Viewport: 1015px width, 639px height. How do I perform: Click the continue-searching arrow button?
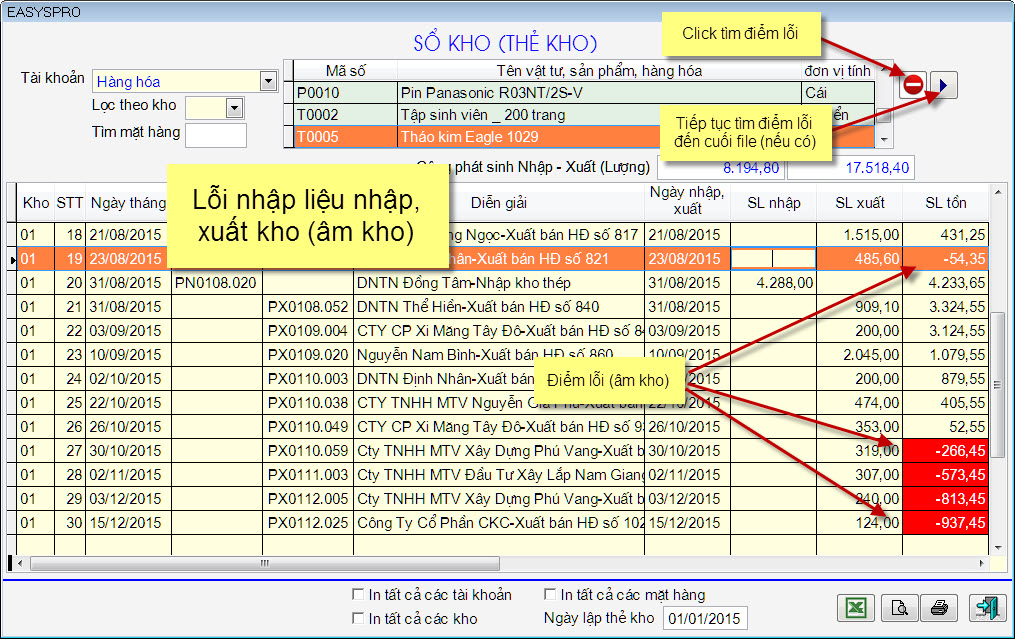945,85
